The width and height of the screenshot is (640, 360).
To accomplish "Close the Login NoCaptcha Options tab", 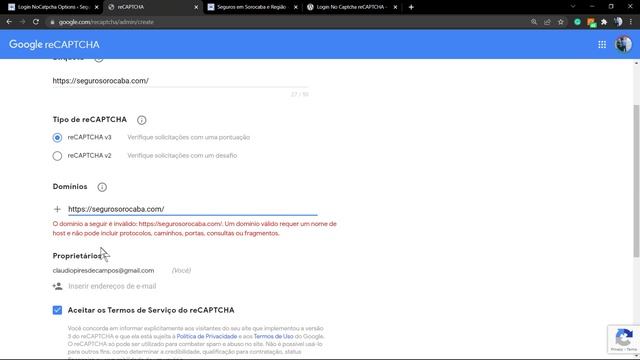I will pos(97,7).
